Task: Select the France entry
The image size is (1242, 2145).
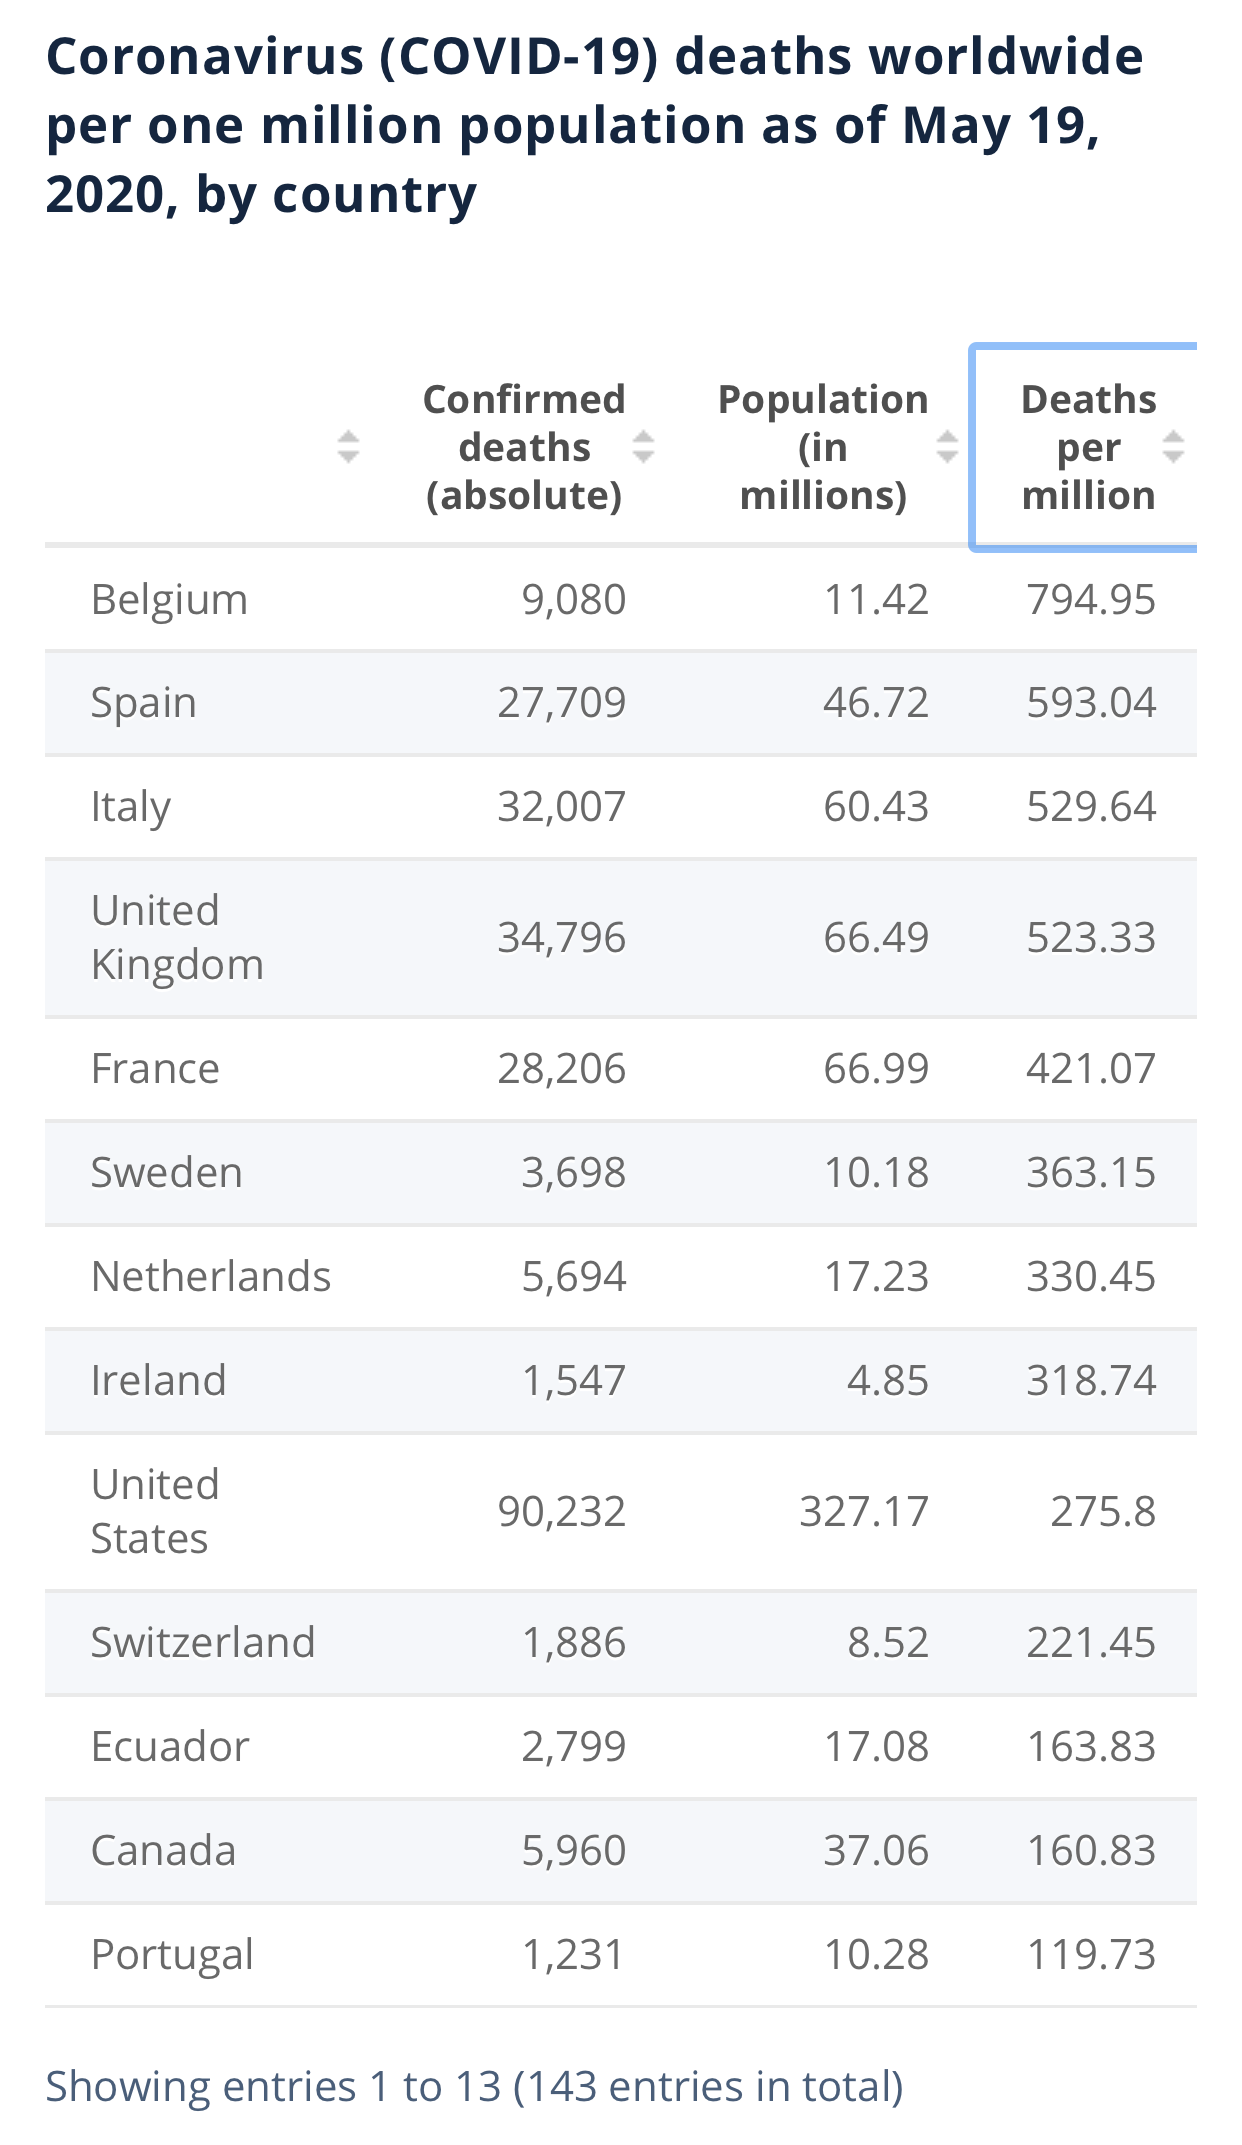Action: pos(155,1069)
